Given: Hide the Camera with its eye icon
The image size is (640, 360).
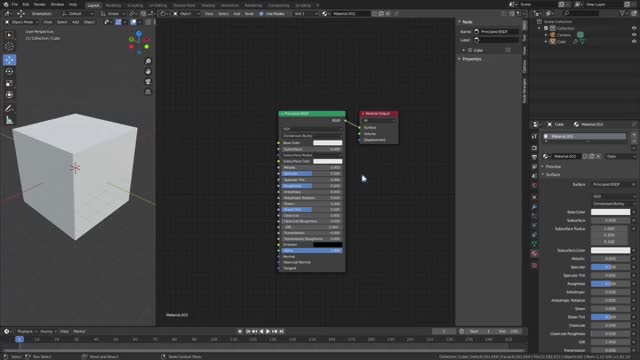Looking at the screenshot, I should coord(634,35).
